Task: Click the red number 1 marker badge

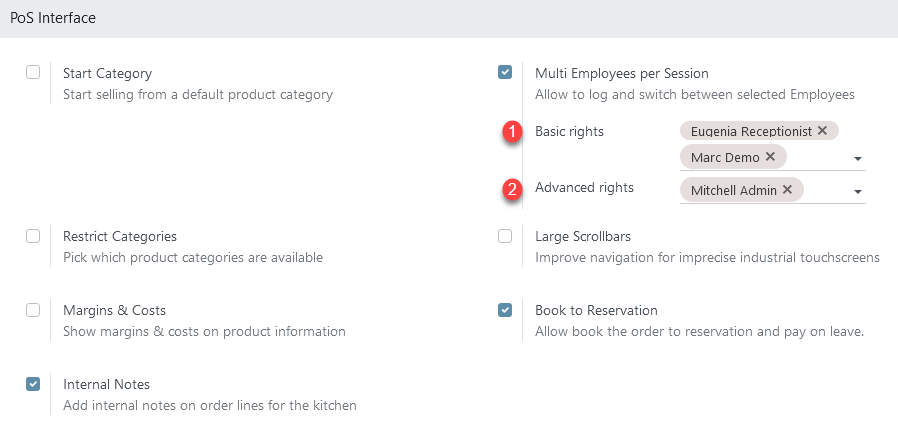Action: [x=513, y=132]
